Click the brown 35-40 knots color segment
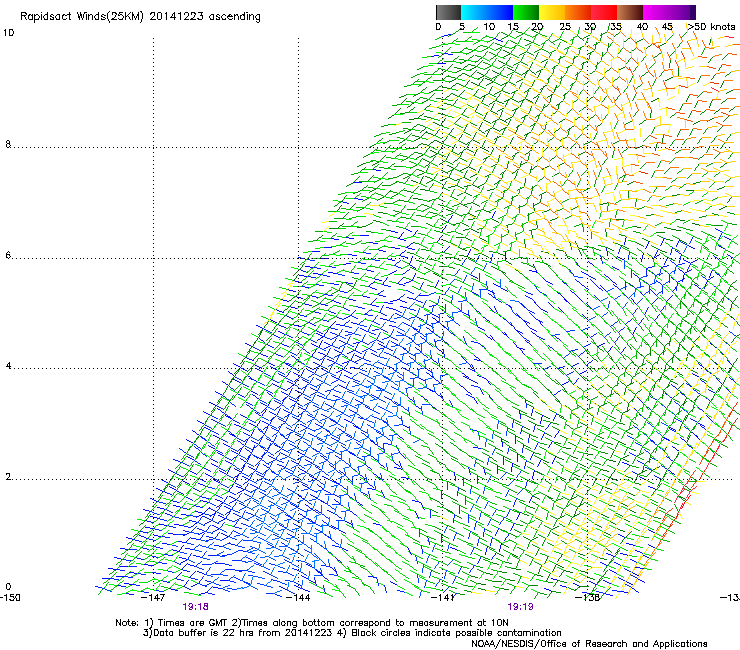 (x=630, y=12)
